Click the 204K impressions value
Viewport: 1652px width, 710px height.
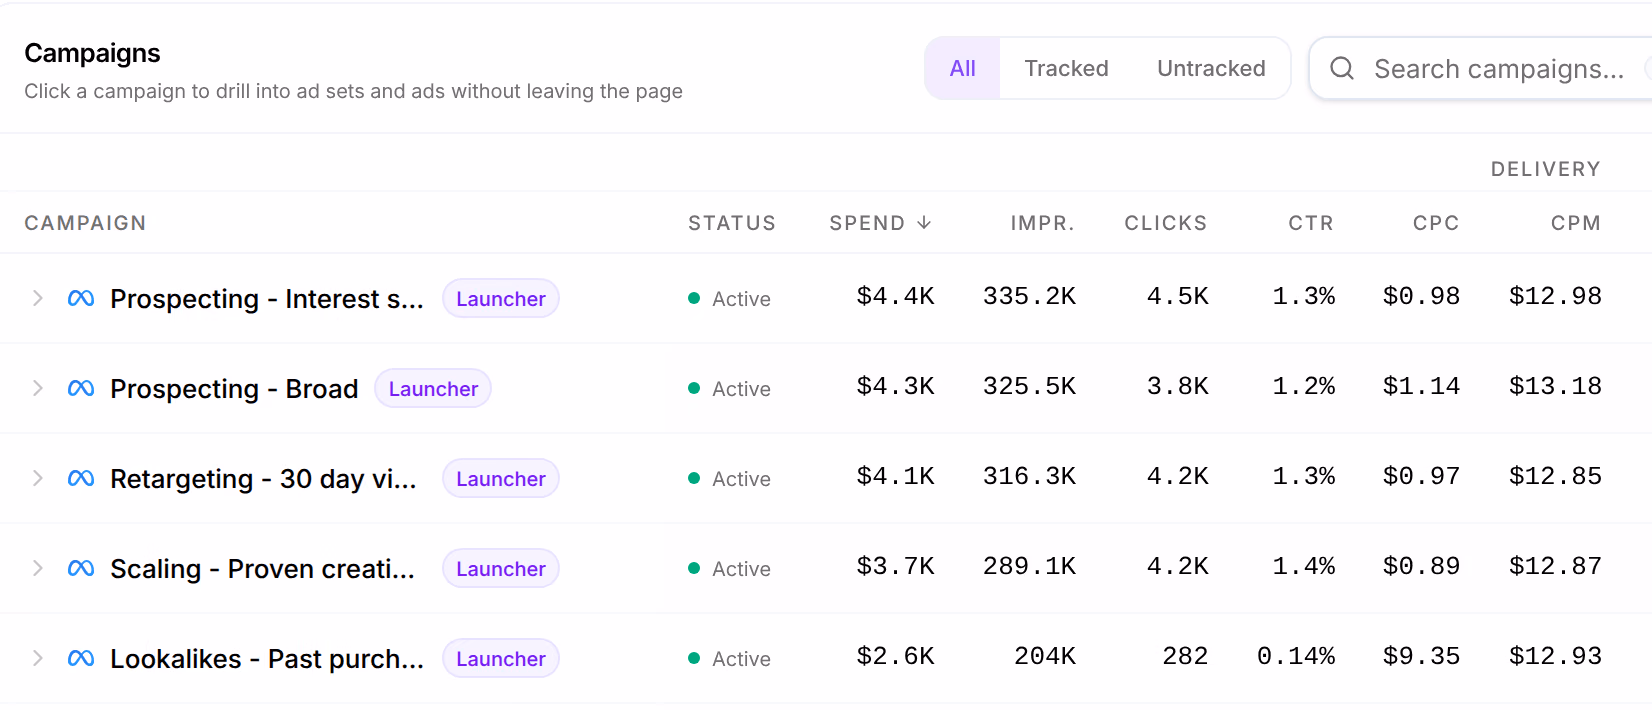[1045, 656]
